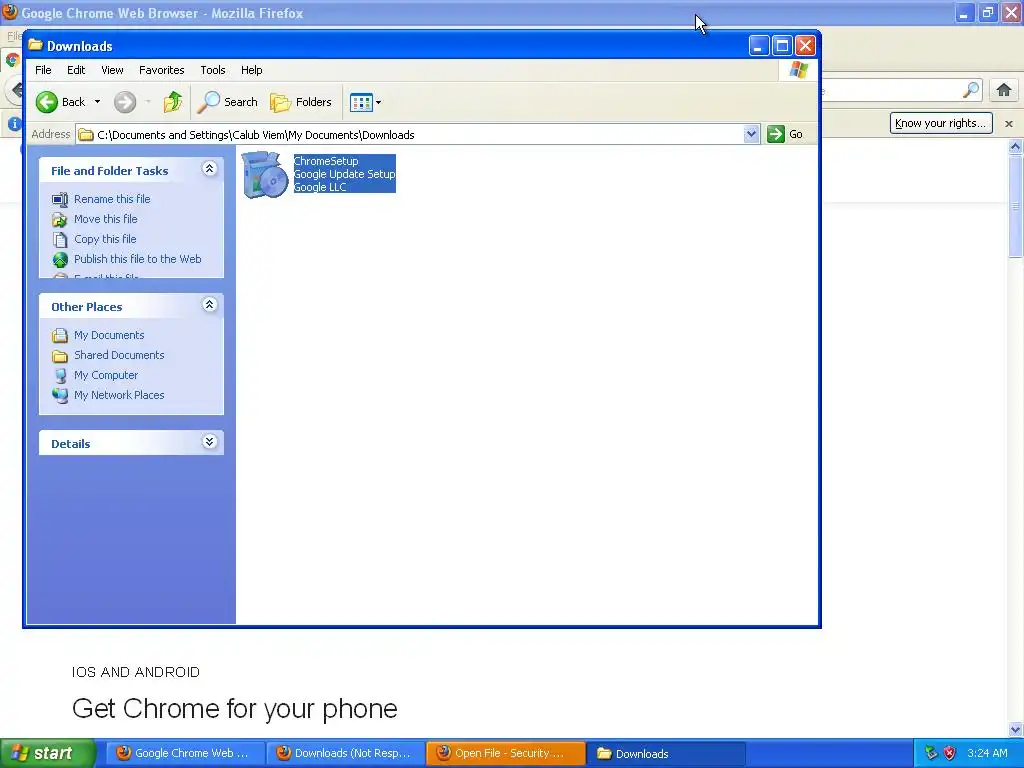Viewport: 1024px width, 768px height.
Task: Expand the address bar dropdown
Action: pyautogui.click(x=751, y=134)
